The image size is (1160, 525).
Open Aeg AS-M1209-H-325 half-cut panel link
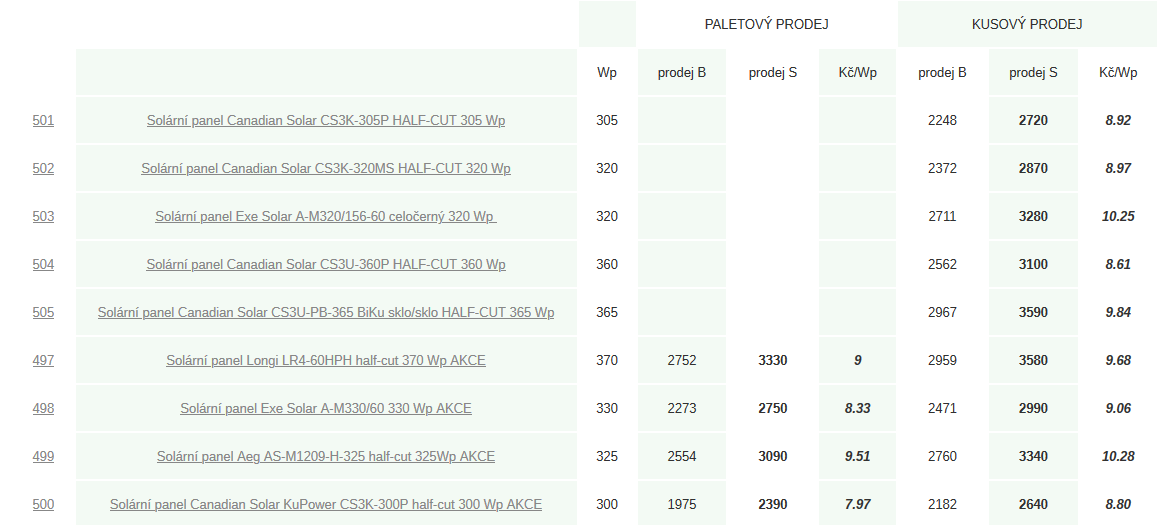(326, 456)
